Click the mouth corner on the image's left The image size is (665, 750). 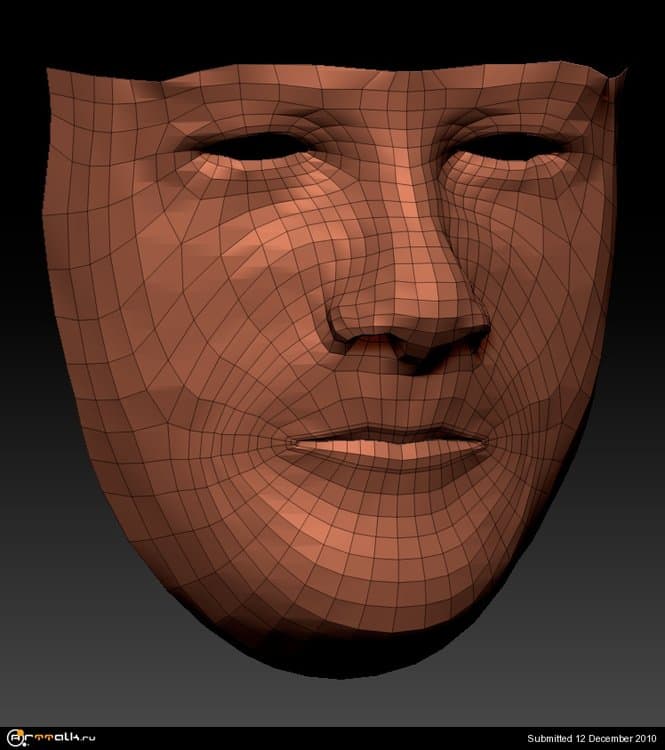(x=286, y=439)
